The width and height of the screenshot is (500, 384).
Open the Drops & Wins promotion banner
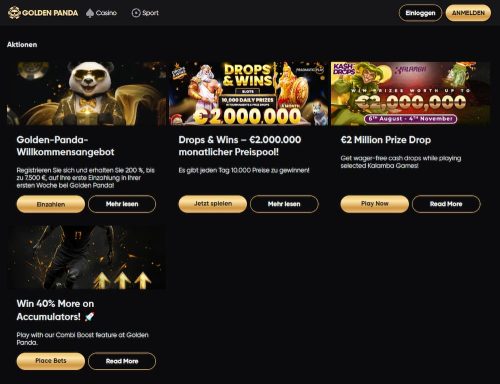pos(248,94)
